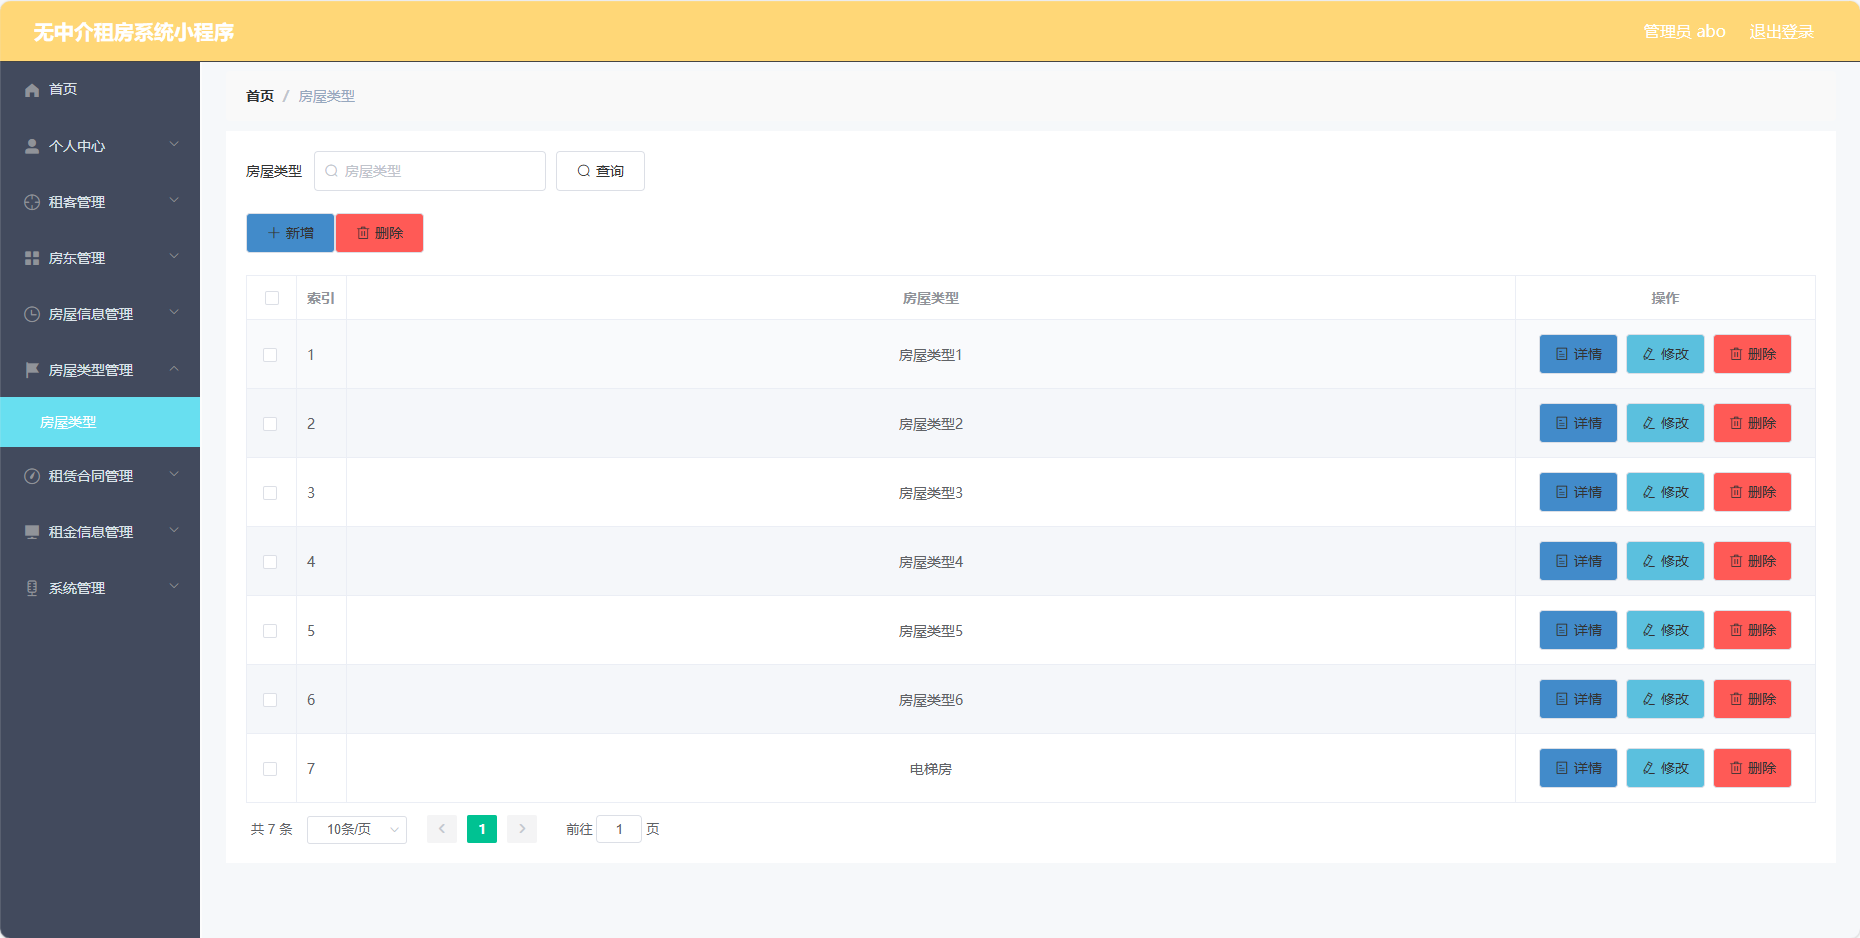This screenshot has height=938, width=1860.
Task: Click the 查询 search button
Action: click(x=600, y=171)
